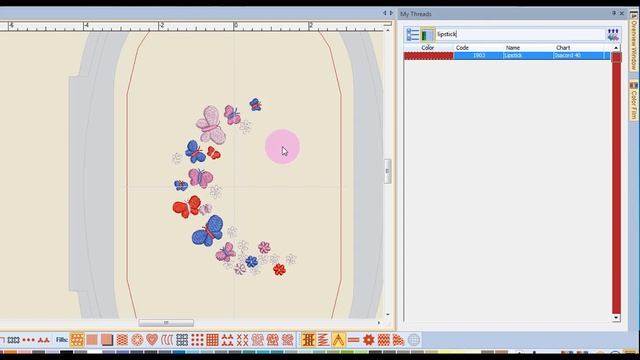This screenshot has height=360, width=640.
Task: Select the red flower at bottom right
Action: 279,269
